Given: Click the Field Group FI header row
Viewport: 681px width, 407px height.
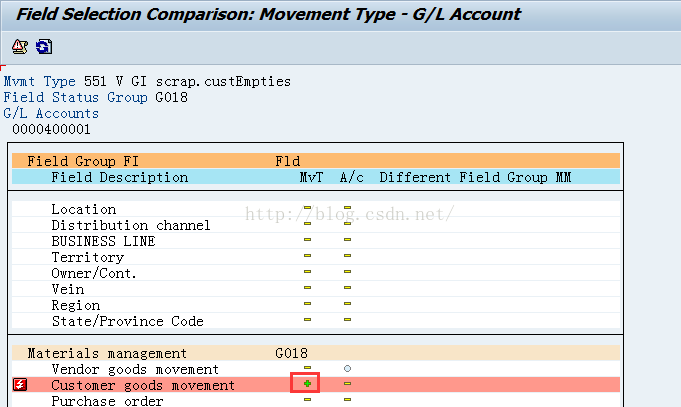Looking at the screenshot, I should point(316,161).
